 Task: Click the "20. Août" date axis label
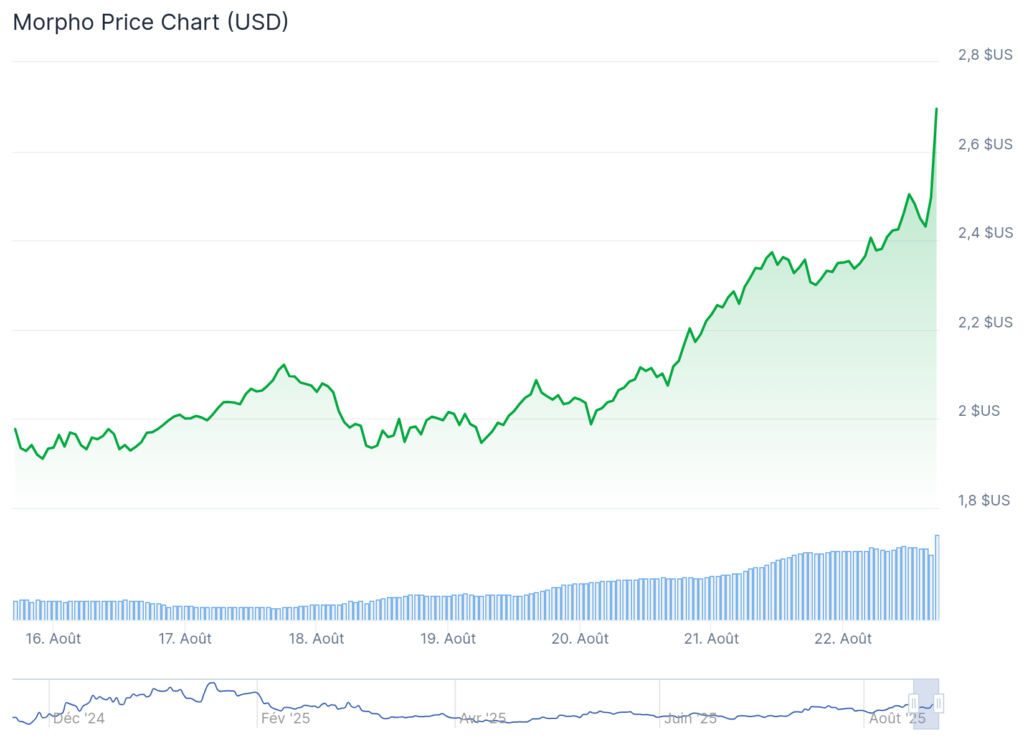click(580, 639)
